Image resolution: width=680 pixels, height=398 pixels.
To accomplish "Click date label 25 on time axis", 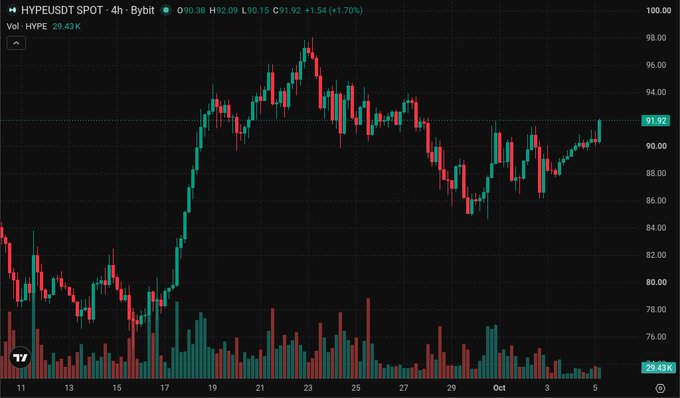I will (356, 388).
